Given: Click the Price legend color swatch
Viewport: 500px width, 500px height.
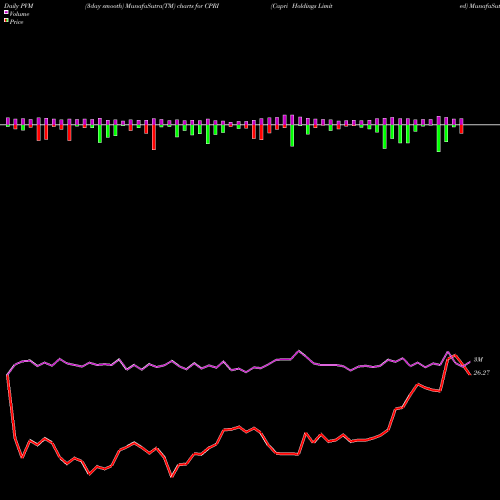Looking at the screenshot, I should coord(6,20).
